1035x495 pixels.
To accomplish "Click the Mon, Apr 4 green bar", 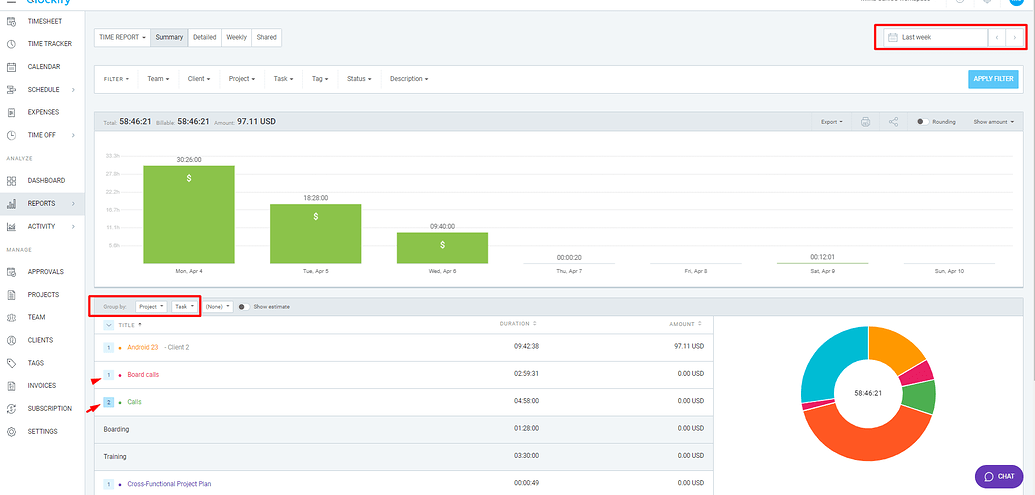I will pos(189,214).
